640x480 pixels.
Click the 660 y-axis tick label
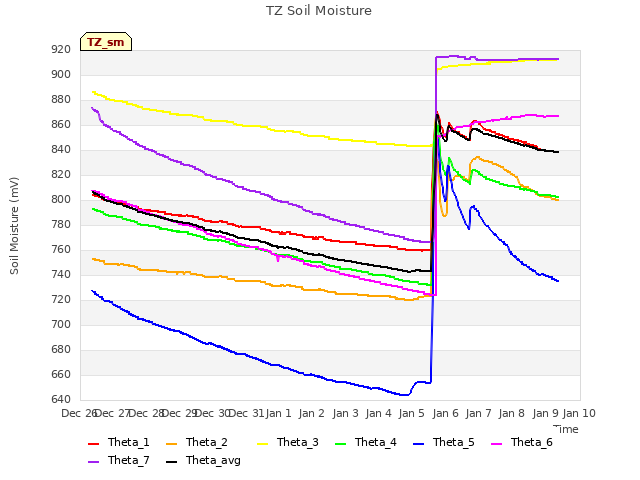[x=61, y=374]
